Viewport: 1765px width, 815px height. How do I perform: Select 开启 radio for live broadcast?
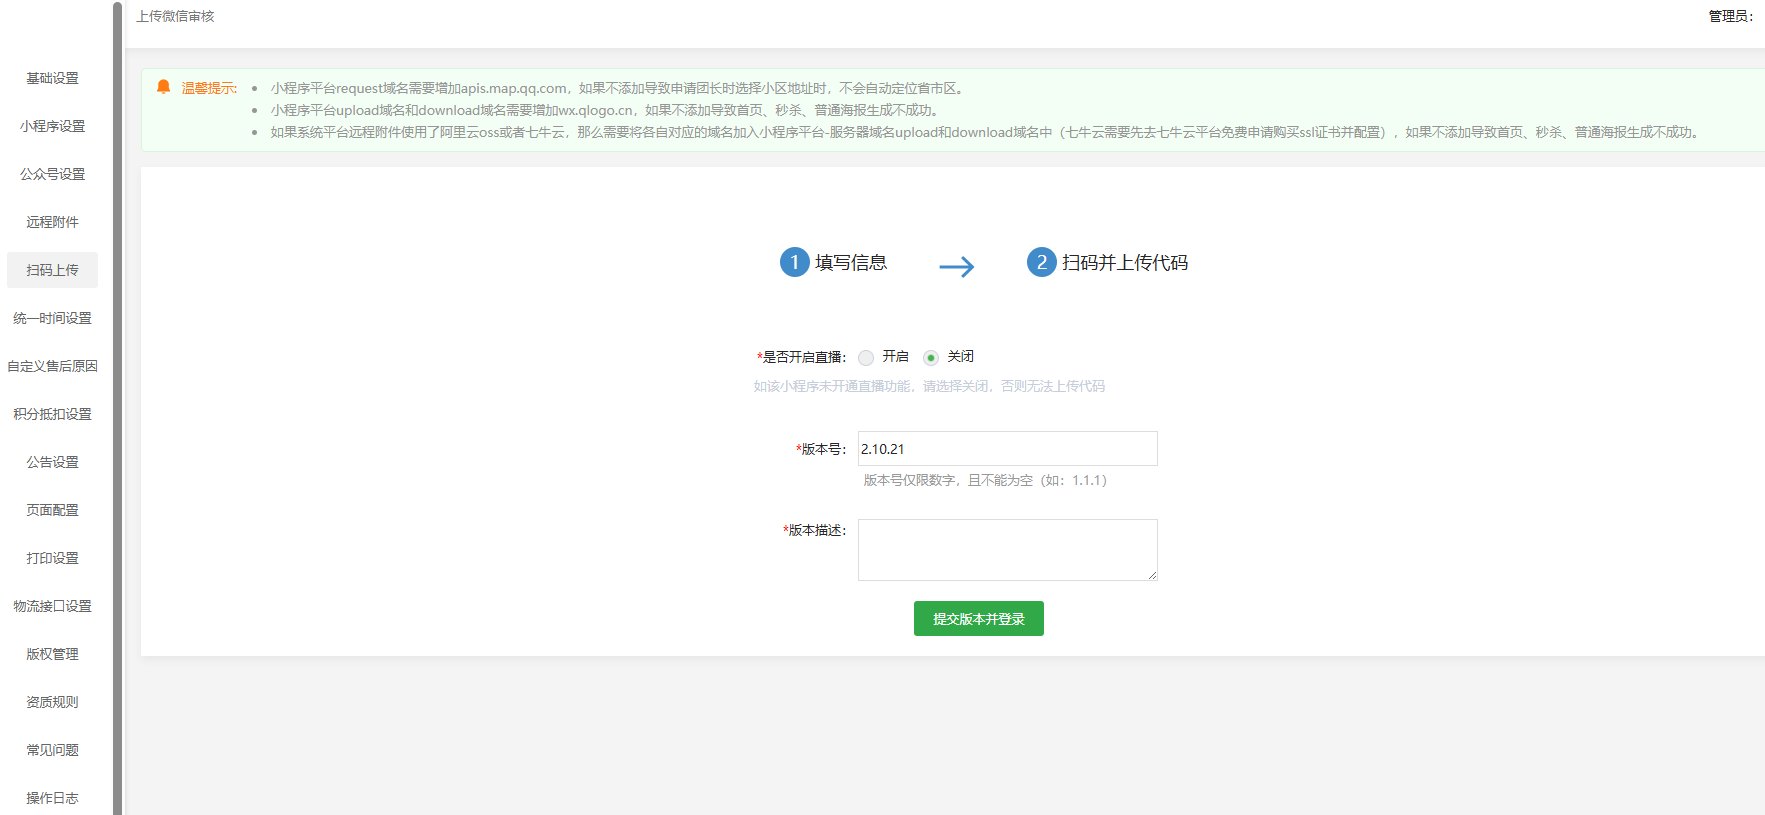tap(866, 358)
